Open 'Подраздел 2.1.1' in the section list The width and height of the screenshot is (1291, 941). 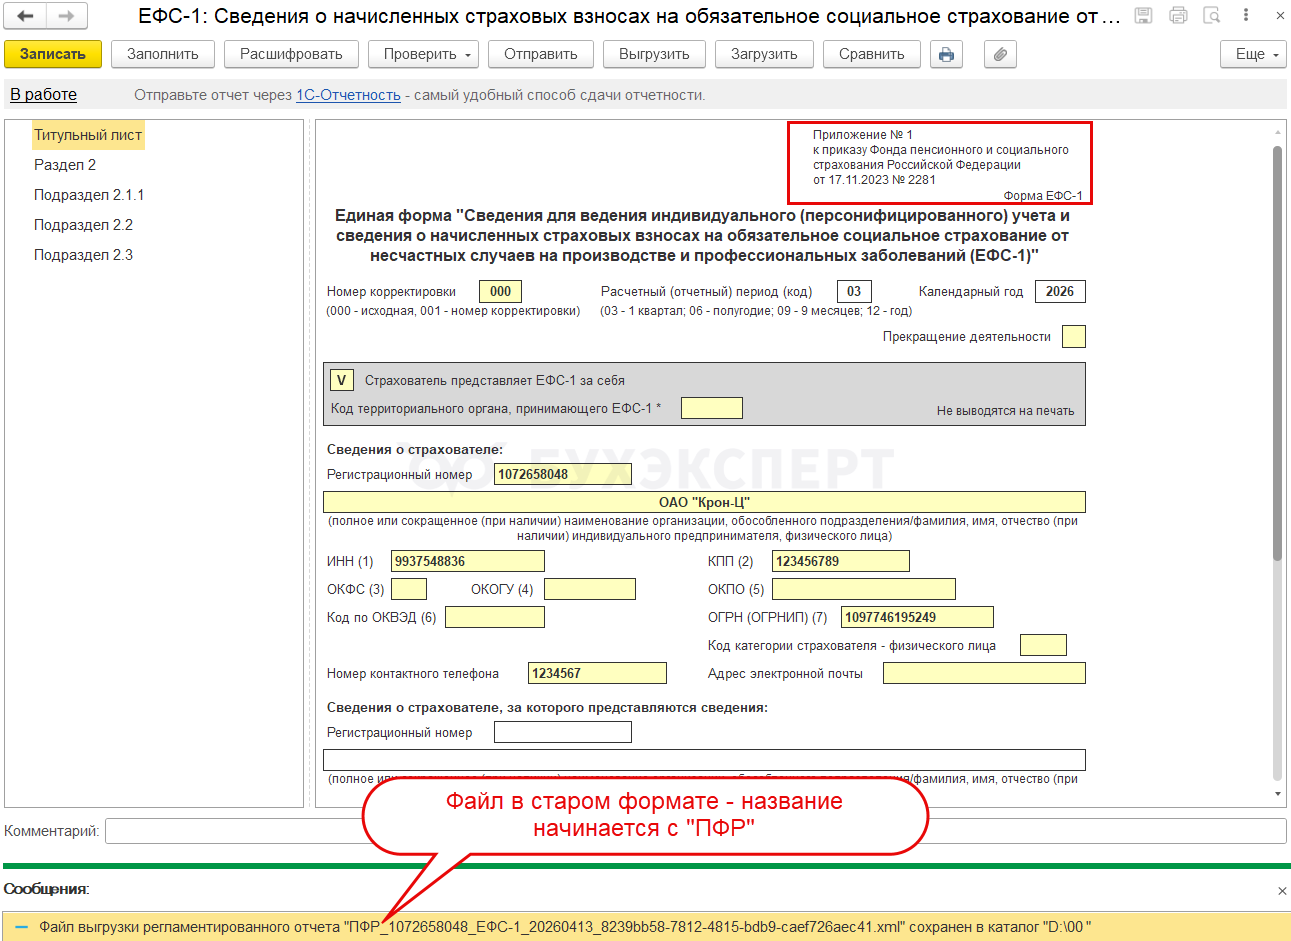tap(89, 195)
